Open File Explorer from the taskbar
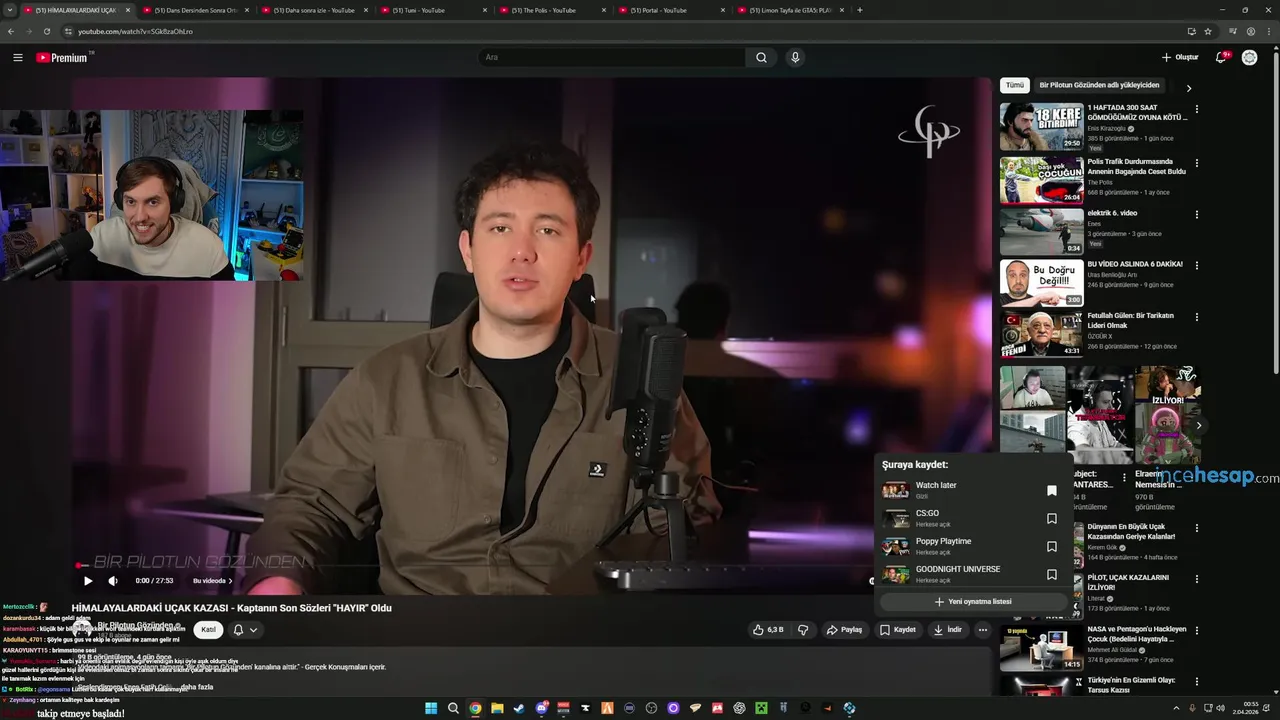This screenshot has height=720, width=1280. [497, 708]
